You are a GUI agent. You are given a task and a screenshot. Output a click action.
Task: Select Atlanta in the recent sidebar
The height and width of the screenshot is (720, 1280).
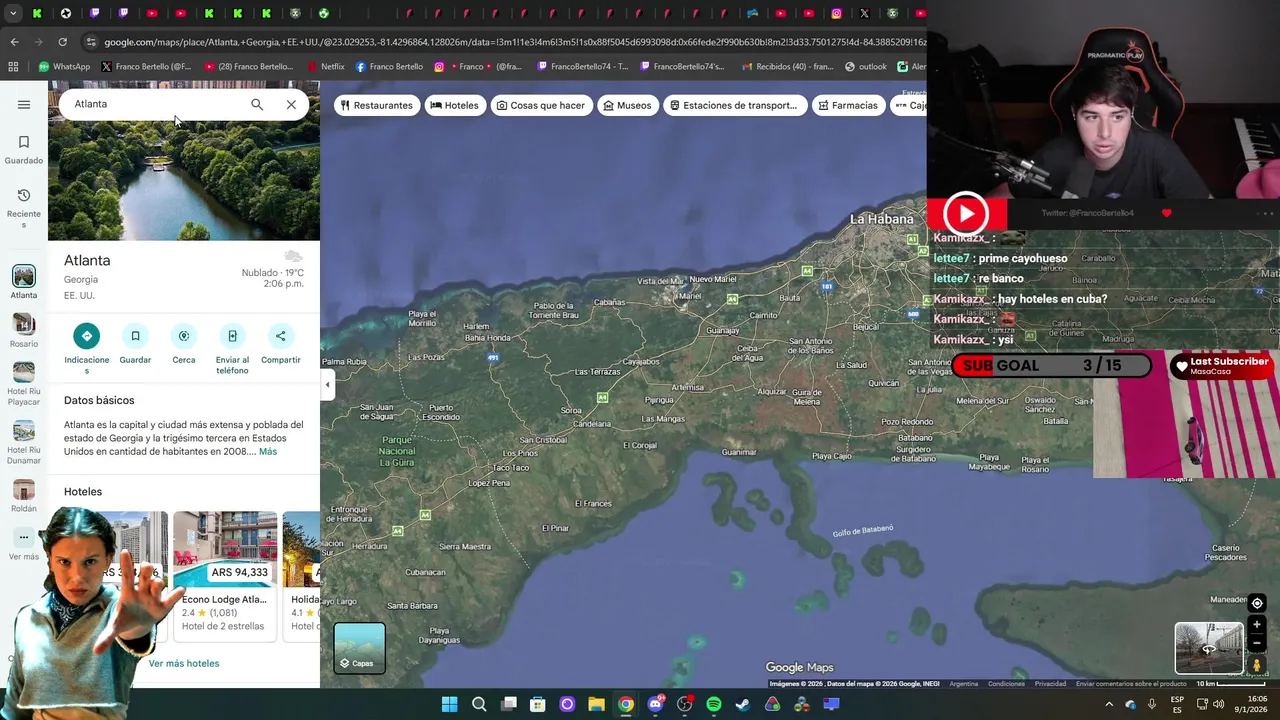pos(24,282)
